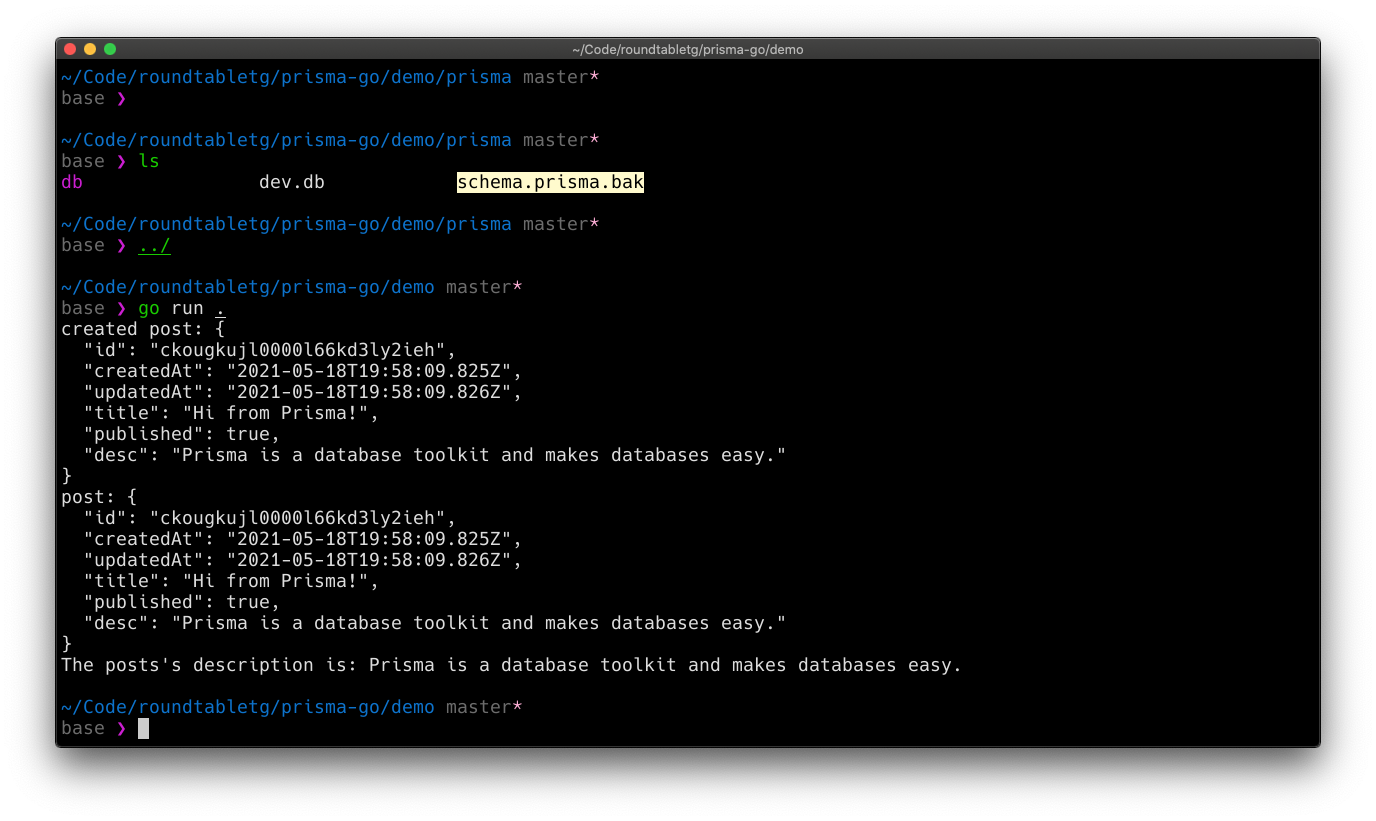Click the yellow minimize window button
1376x821 pixels.
click(90, 49)
